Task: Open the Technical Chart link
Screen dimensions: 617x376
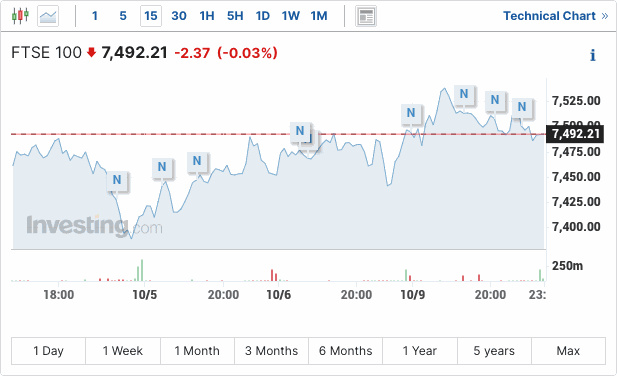Action: click(x=555, y=16)
